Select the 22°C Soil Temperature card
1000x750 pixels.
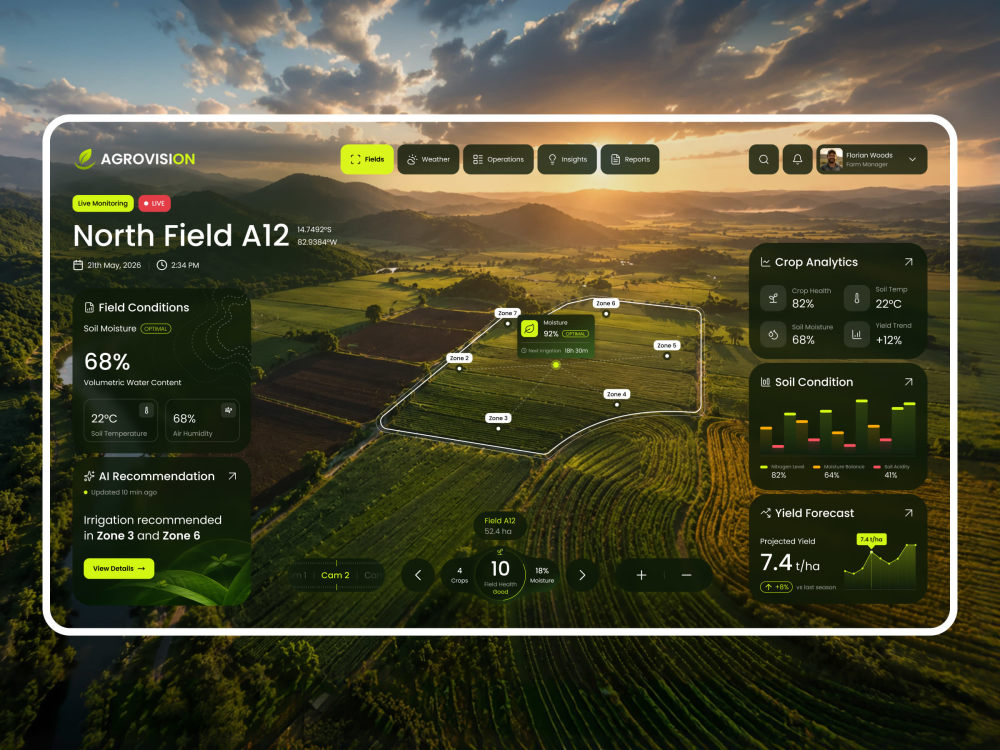click(121, 420)
